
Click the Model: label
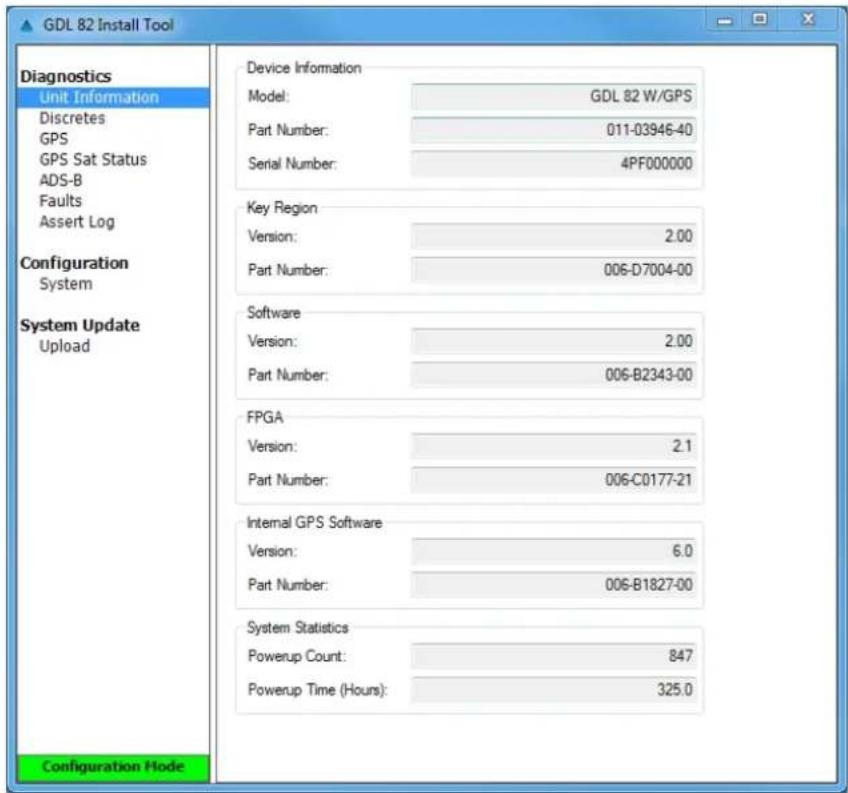[268, 96]
